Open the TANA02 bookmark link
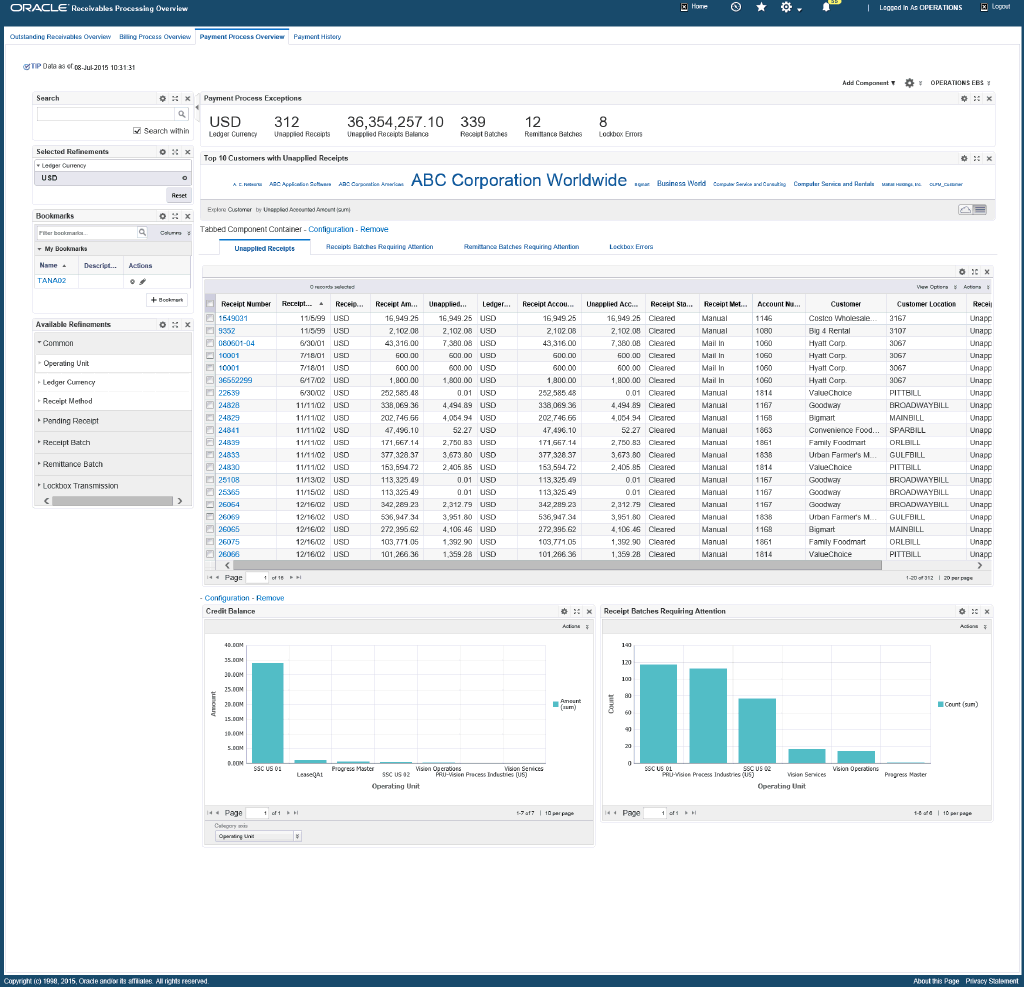 coord(52,281)
